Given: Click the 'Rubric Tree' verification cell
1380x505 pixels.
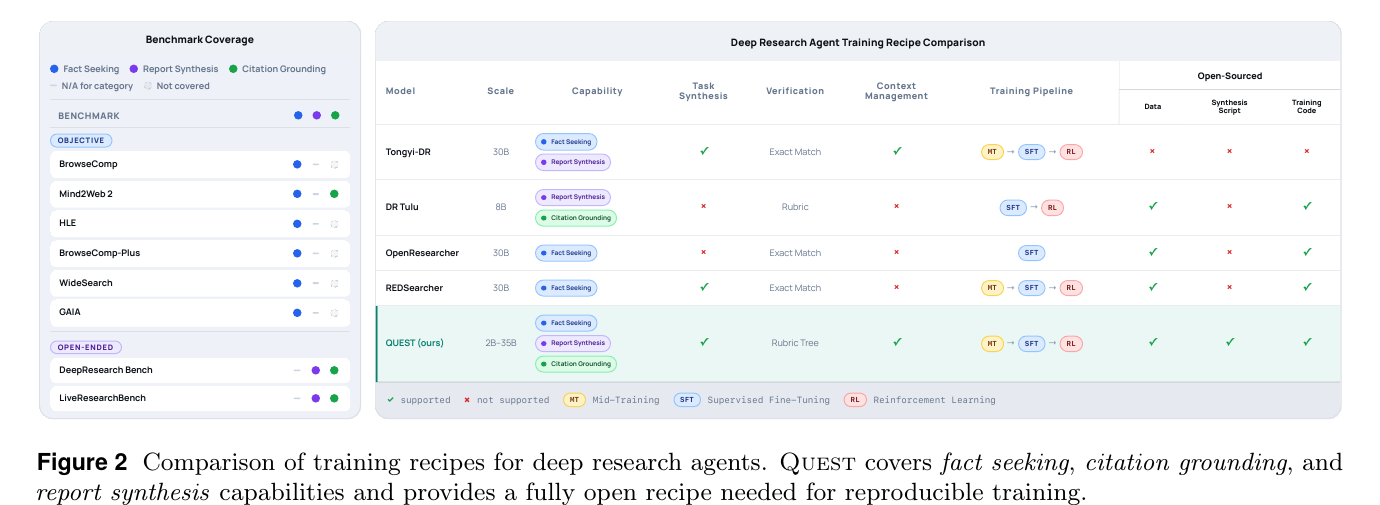Looking at the screenshot, I should click(x=795, y=343).
